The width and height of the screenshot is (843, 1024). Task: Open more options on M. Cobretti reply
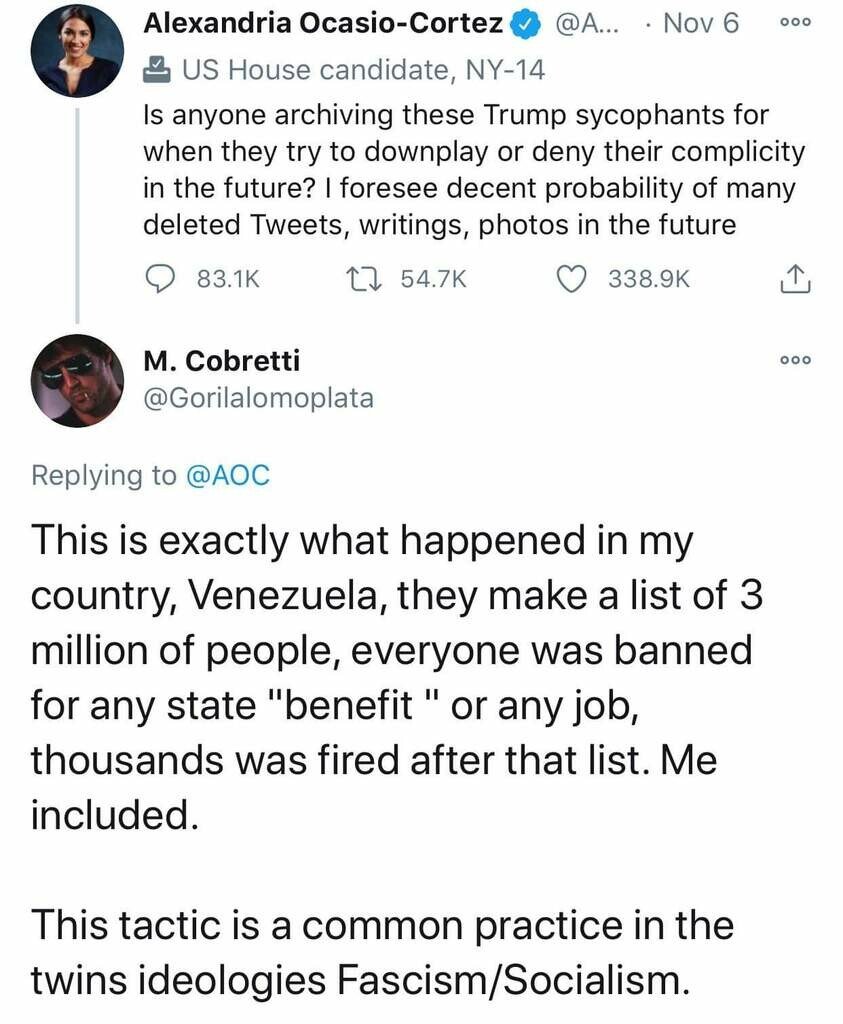coord(794,360)
